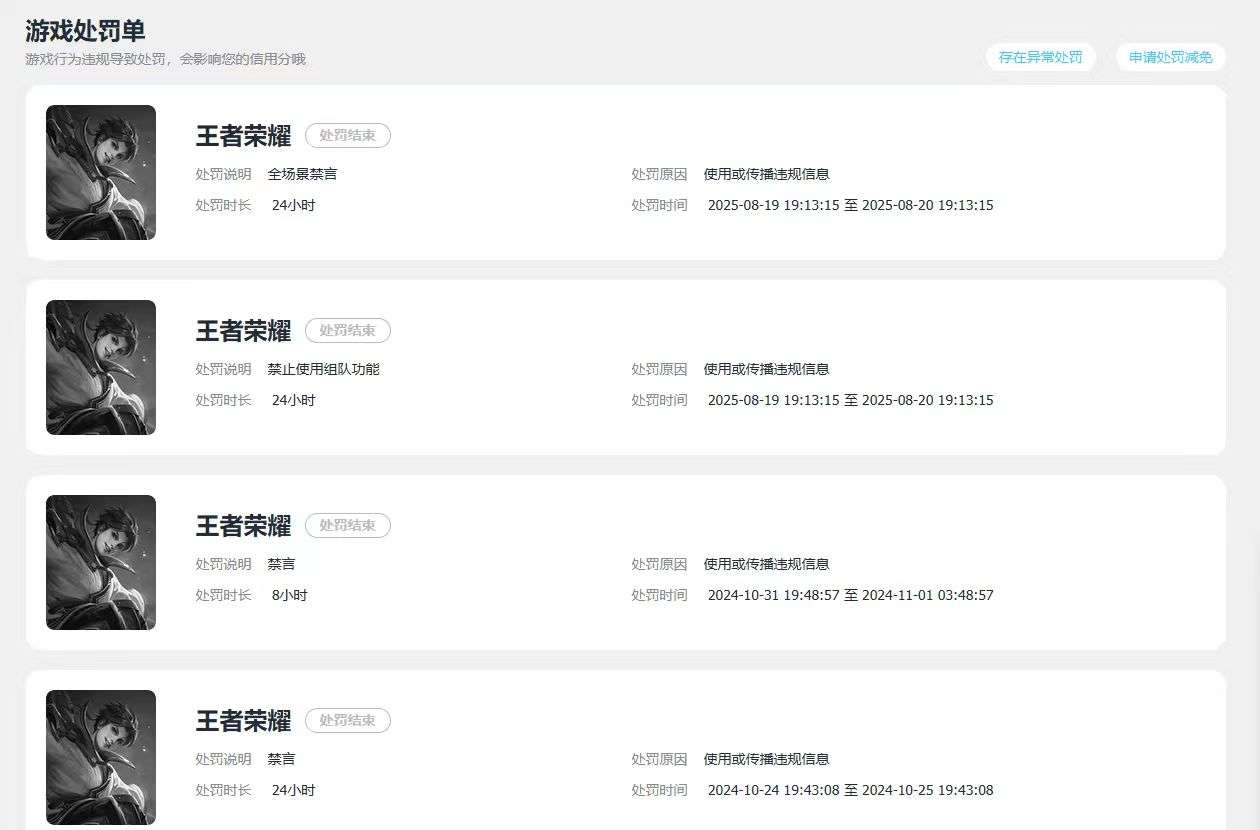Image resolution: width=1260 pixels, height=830 pixels.
Task: Click the 游戏处罚单 page title
Action: [x=85, y=30]
